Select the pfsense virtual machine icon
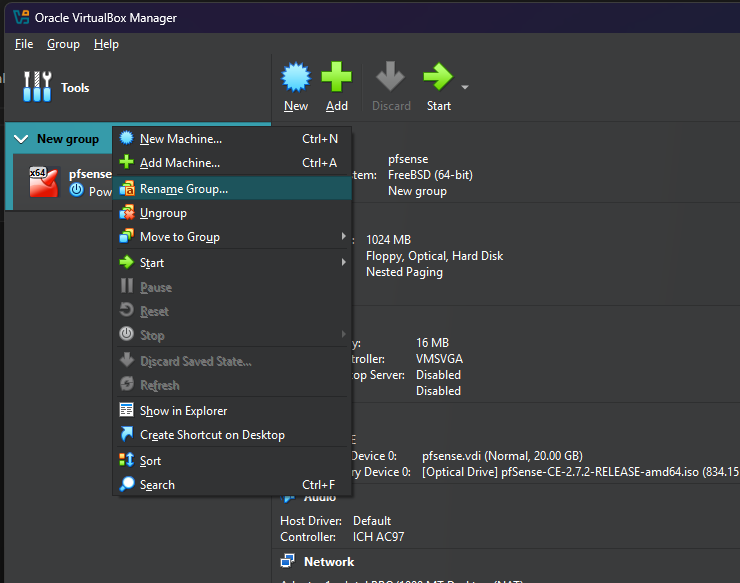The image size is (740, 583). point(44,182)
